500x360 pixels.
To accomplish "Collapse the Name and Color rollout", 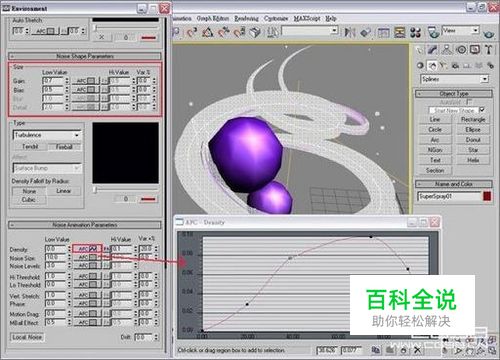I will pyautogui.click(x=454, y=184).
